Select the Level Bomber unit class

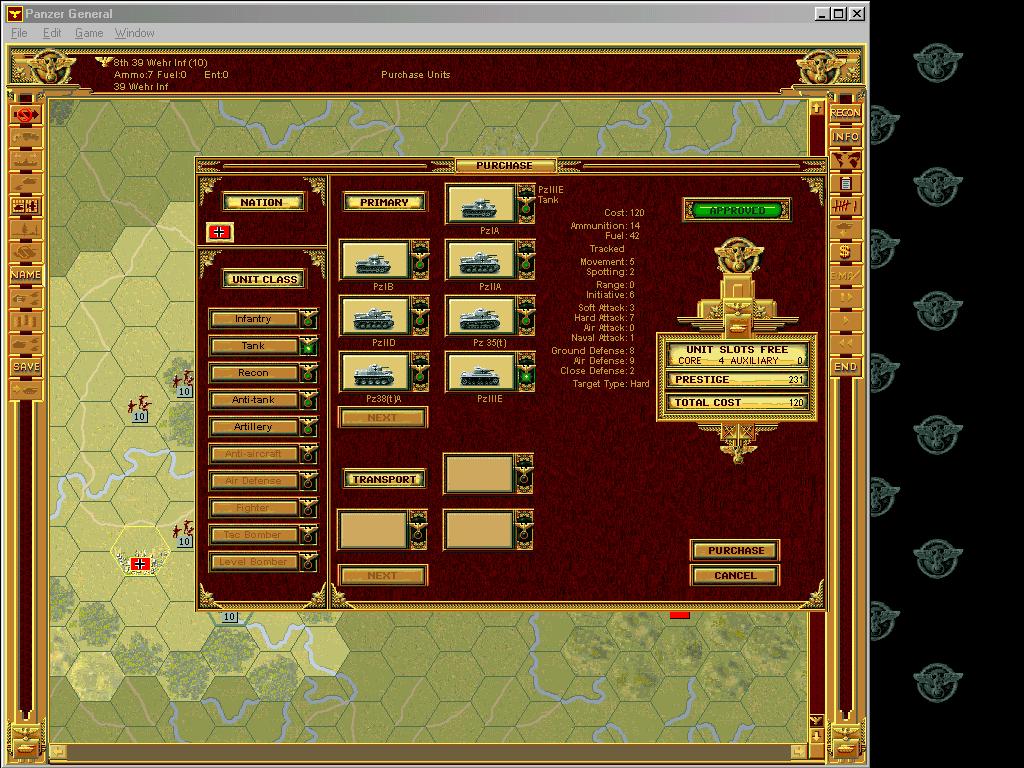[263, 562]
